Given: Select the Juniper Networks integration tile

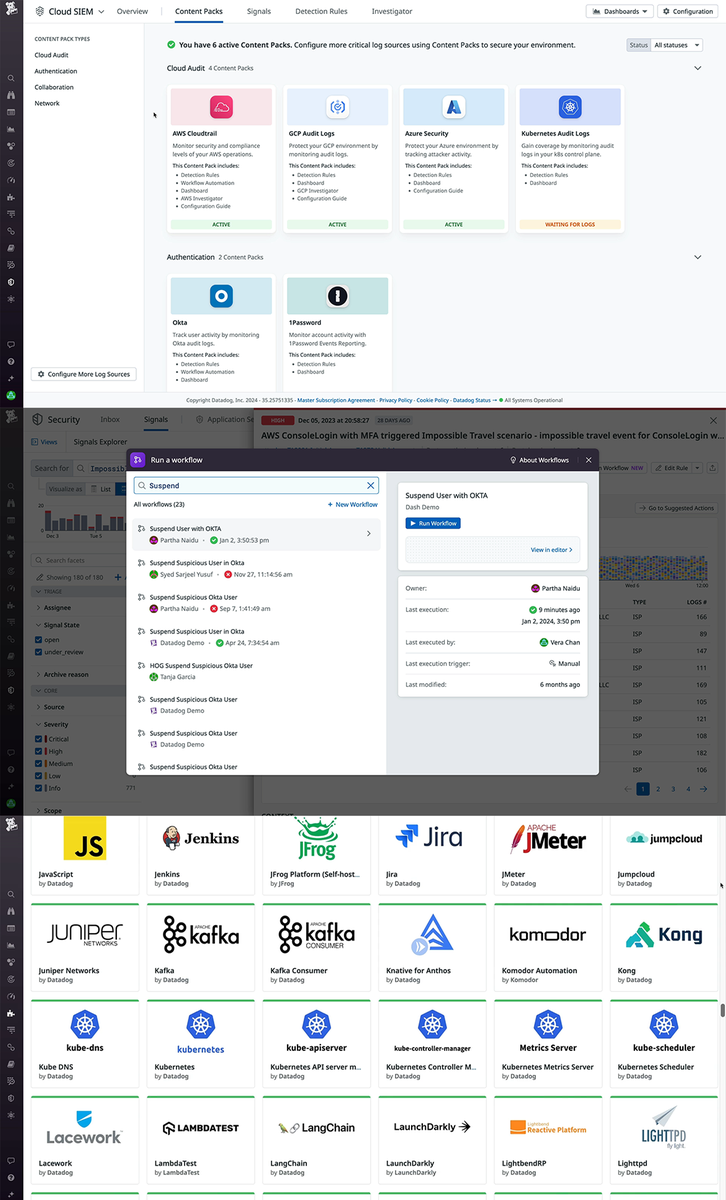Looking at the screenshot, I should click(85, 946).
